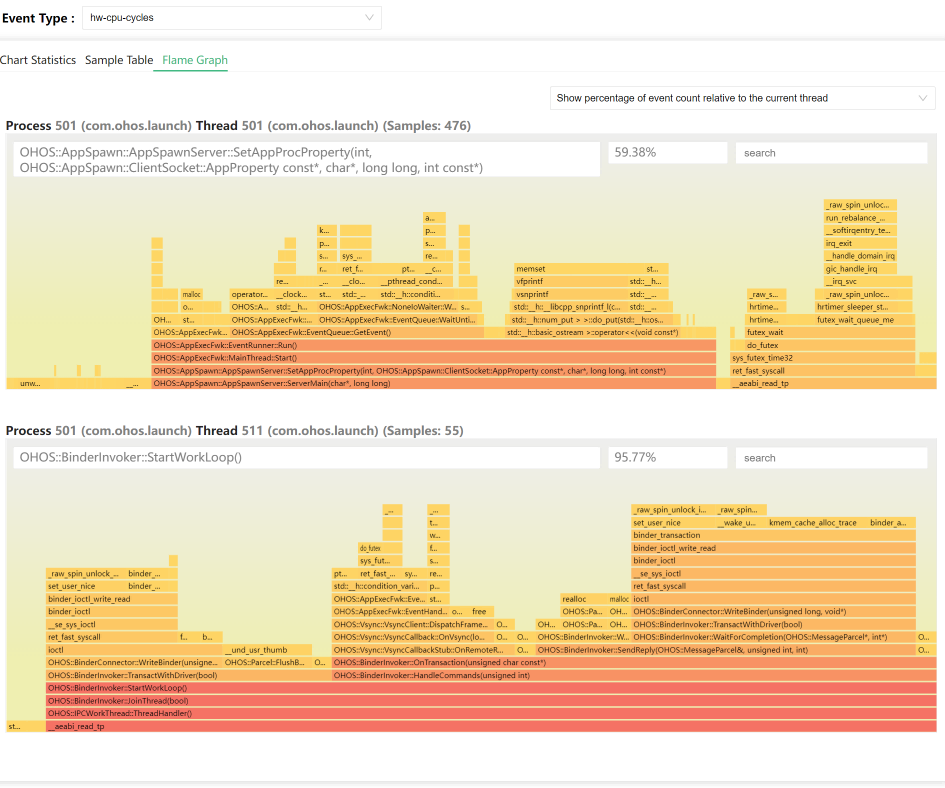945x788 pixels.
Task: Select the kmem_cache_alloc_trace flame block
Action: coord(813,522)
